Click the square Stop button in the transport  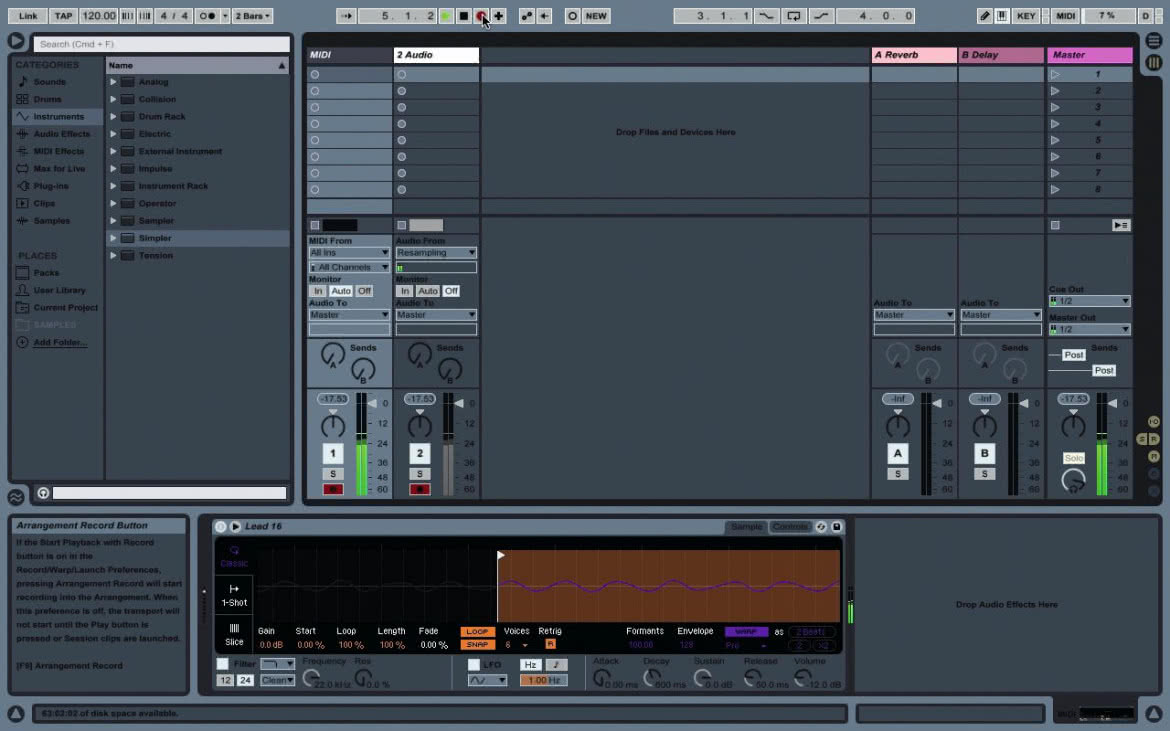(x=463, y=16)
